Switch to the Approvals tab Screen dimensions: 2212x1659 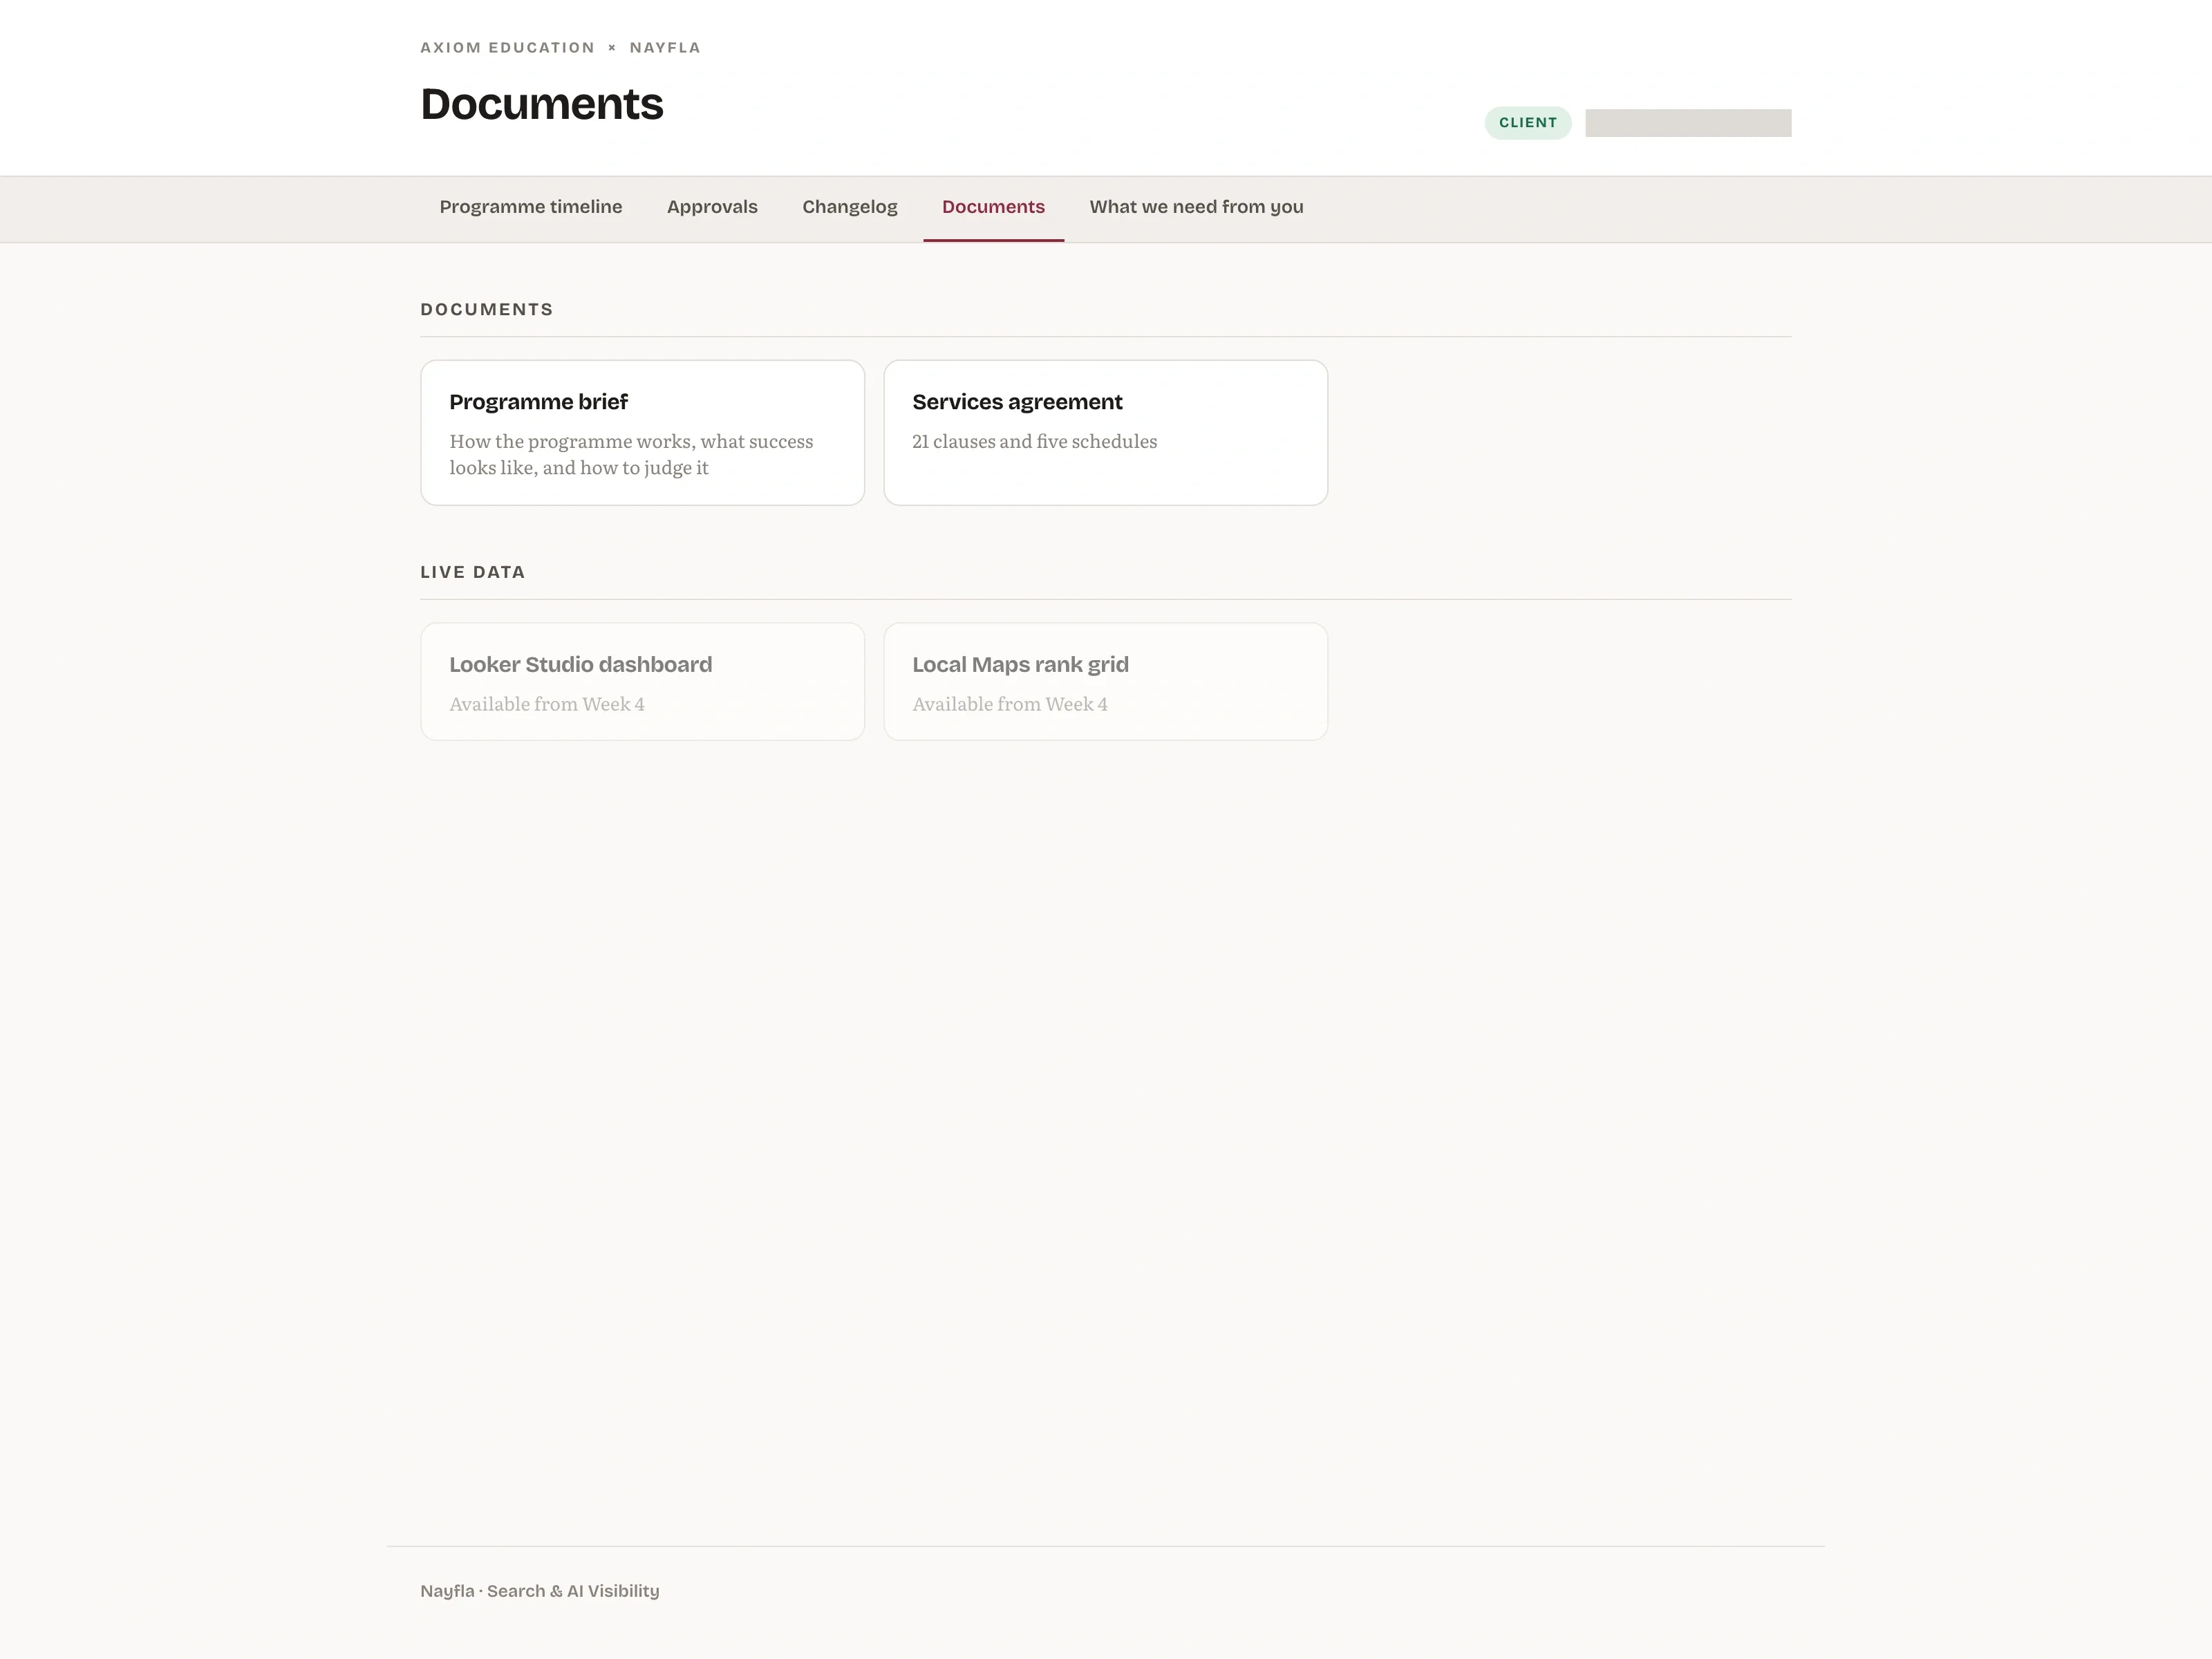click(x=712, y=207)
